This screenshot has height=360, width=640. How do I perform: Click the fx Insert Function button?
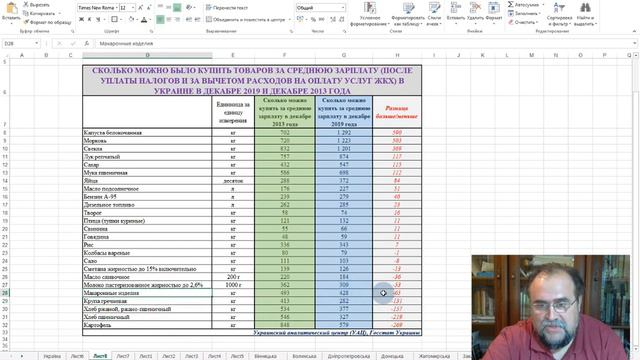pyautogui.click(x=87, y=43)
